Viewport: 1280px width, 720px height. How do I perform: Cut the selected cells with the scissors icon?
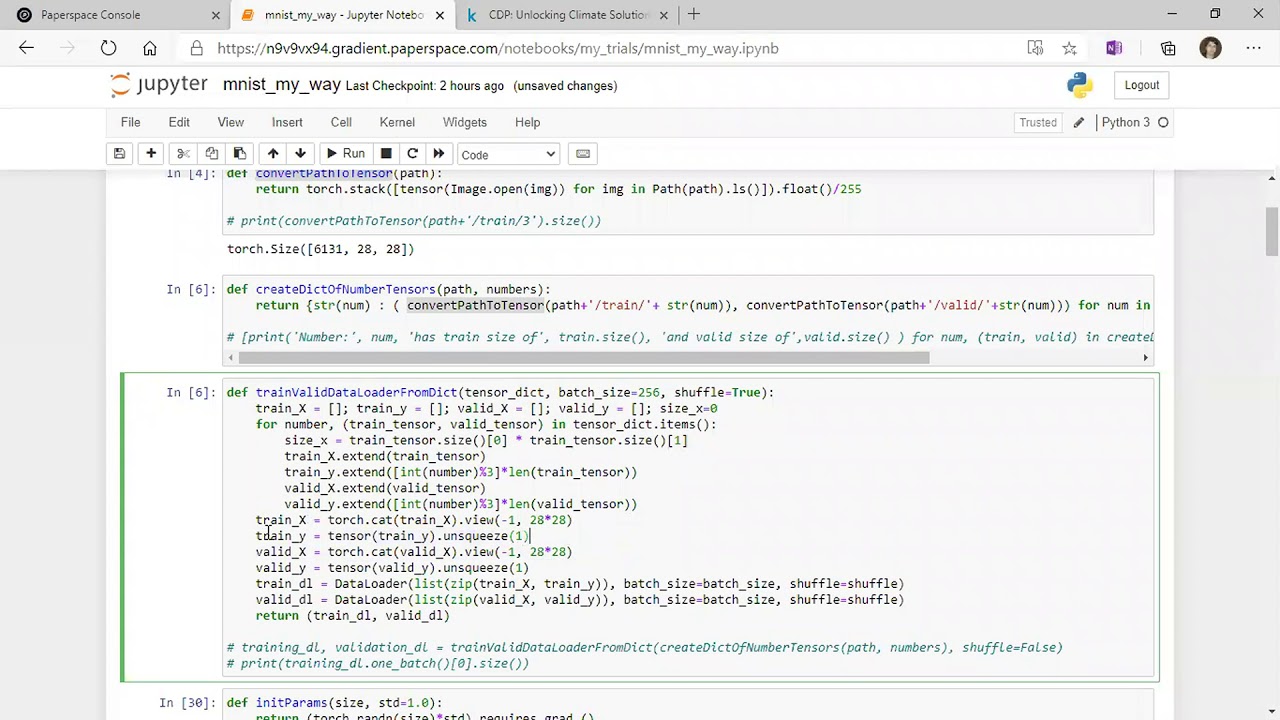click(183, 154)
